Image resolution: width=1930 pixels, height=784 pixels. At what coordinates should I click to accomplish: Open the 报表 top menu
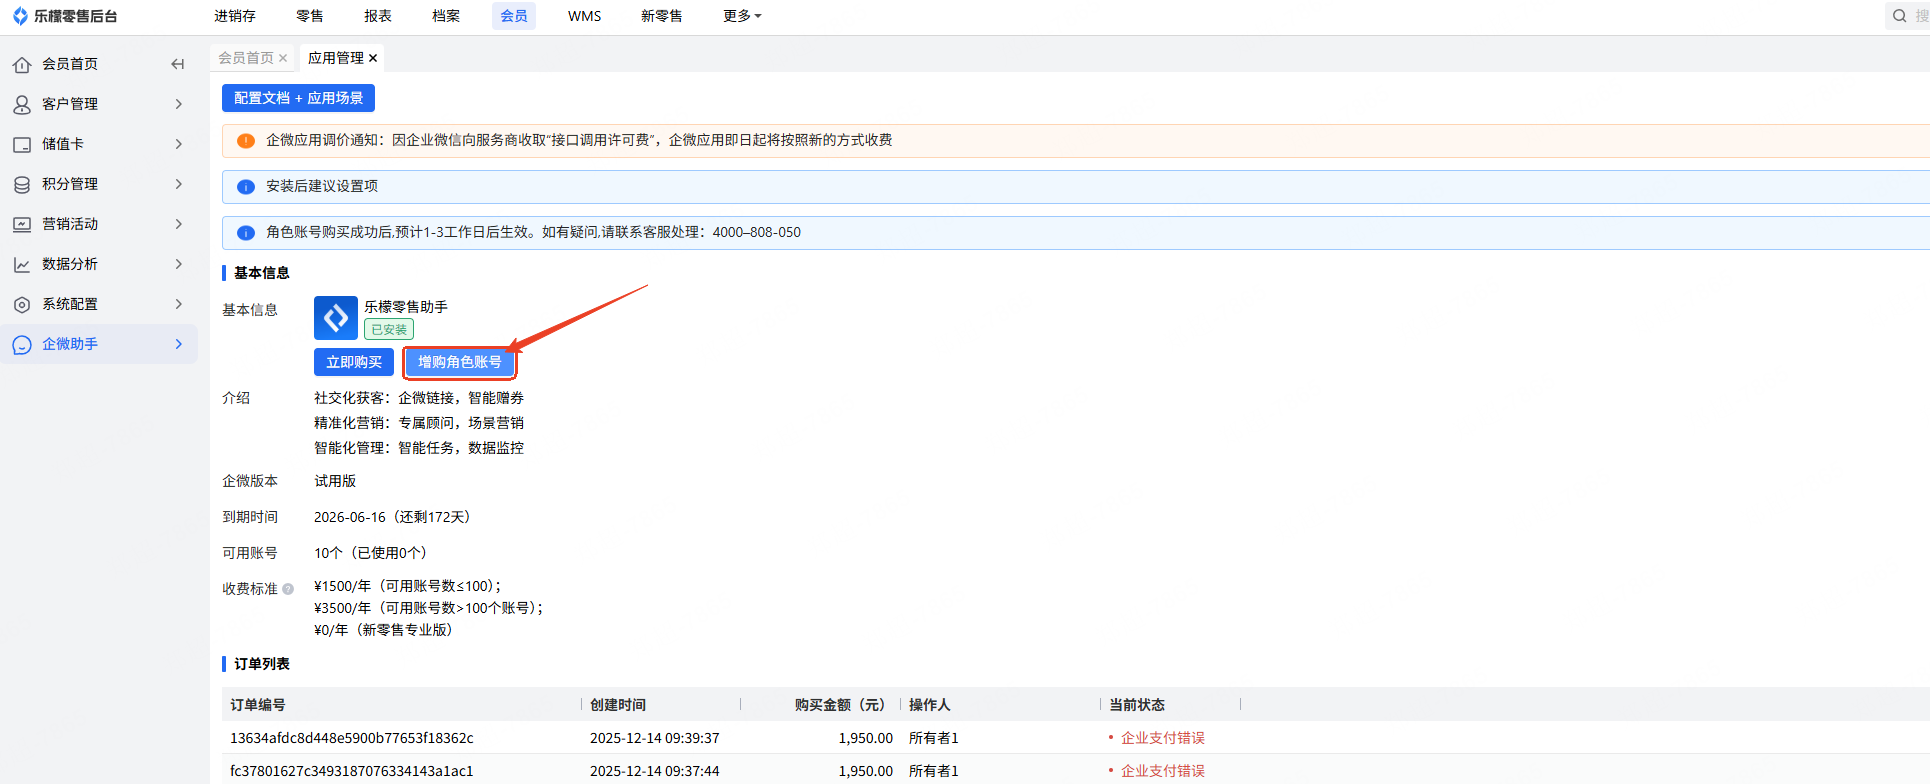point(378,16)
